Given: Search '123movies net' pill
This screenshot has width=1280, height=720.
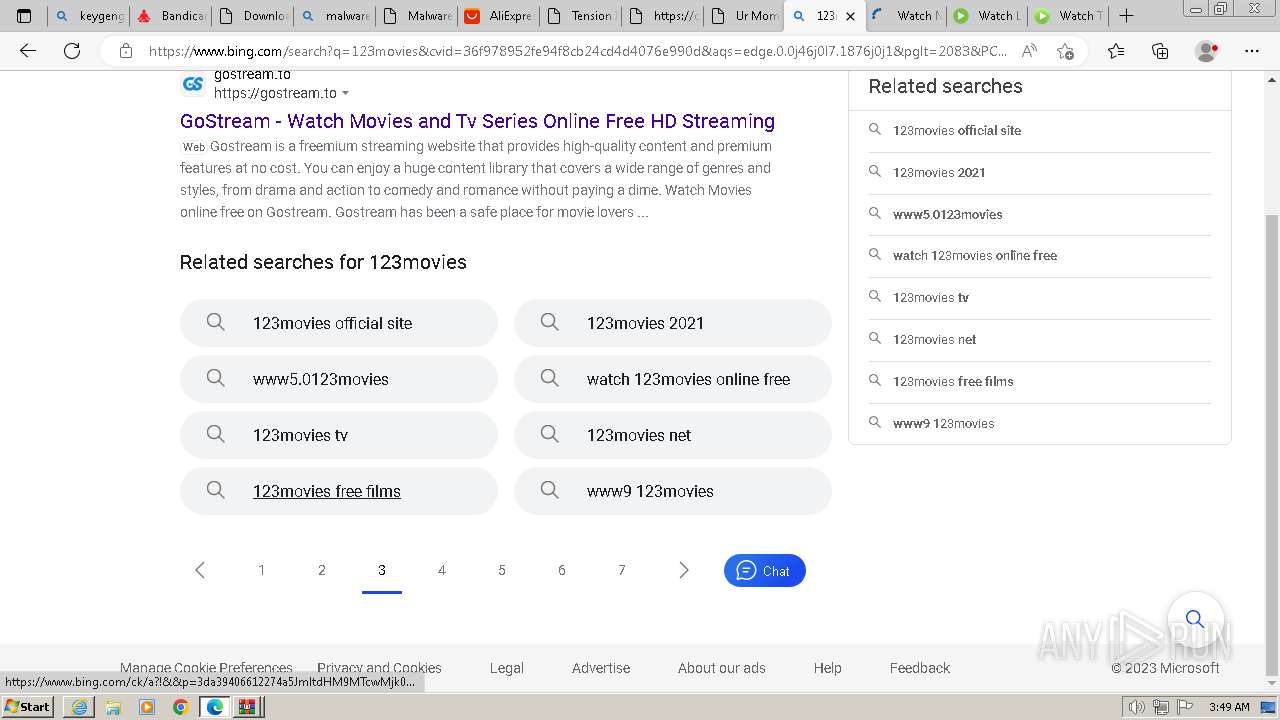Looking at the screenshot, I should 673,435.
